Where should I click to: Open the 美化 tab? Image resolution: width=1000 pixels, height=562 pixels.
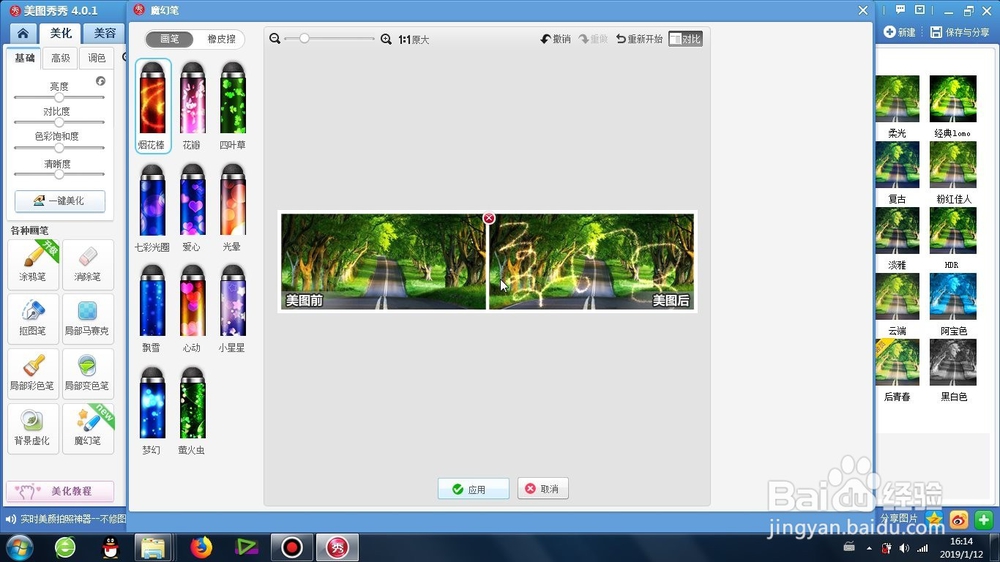pos(61,33)
